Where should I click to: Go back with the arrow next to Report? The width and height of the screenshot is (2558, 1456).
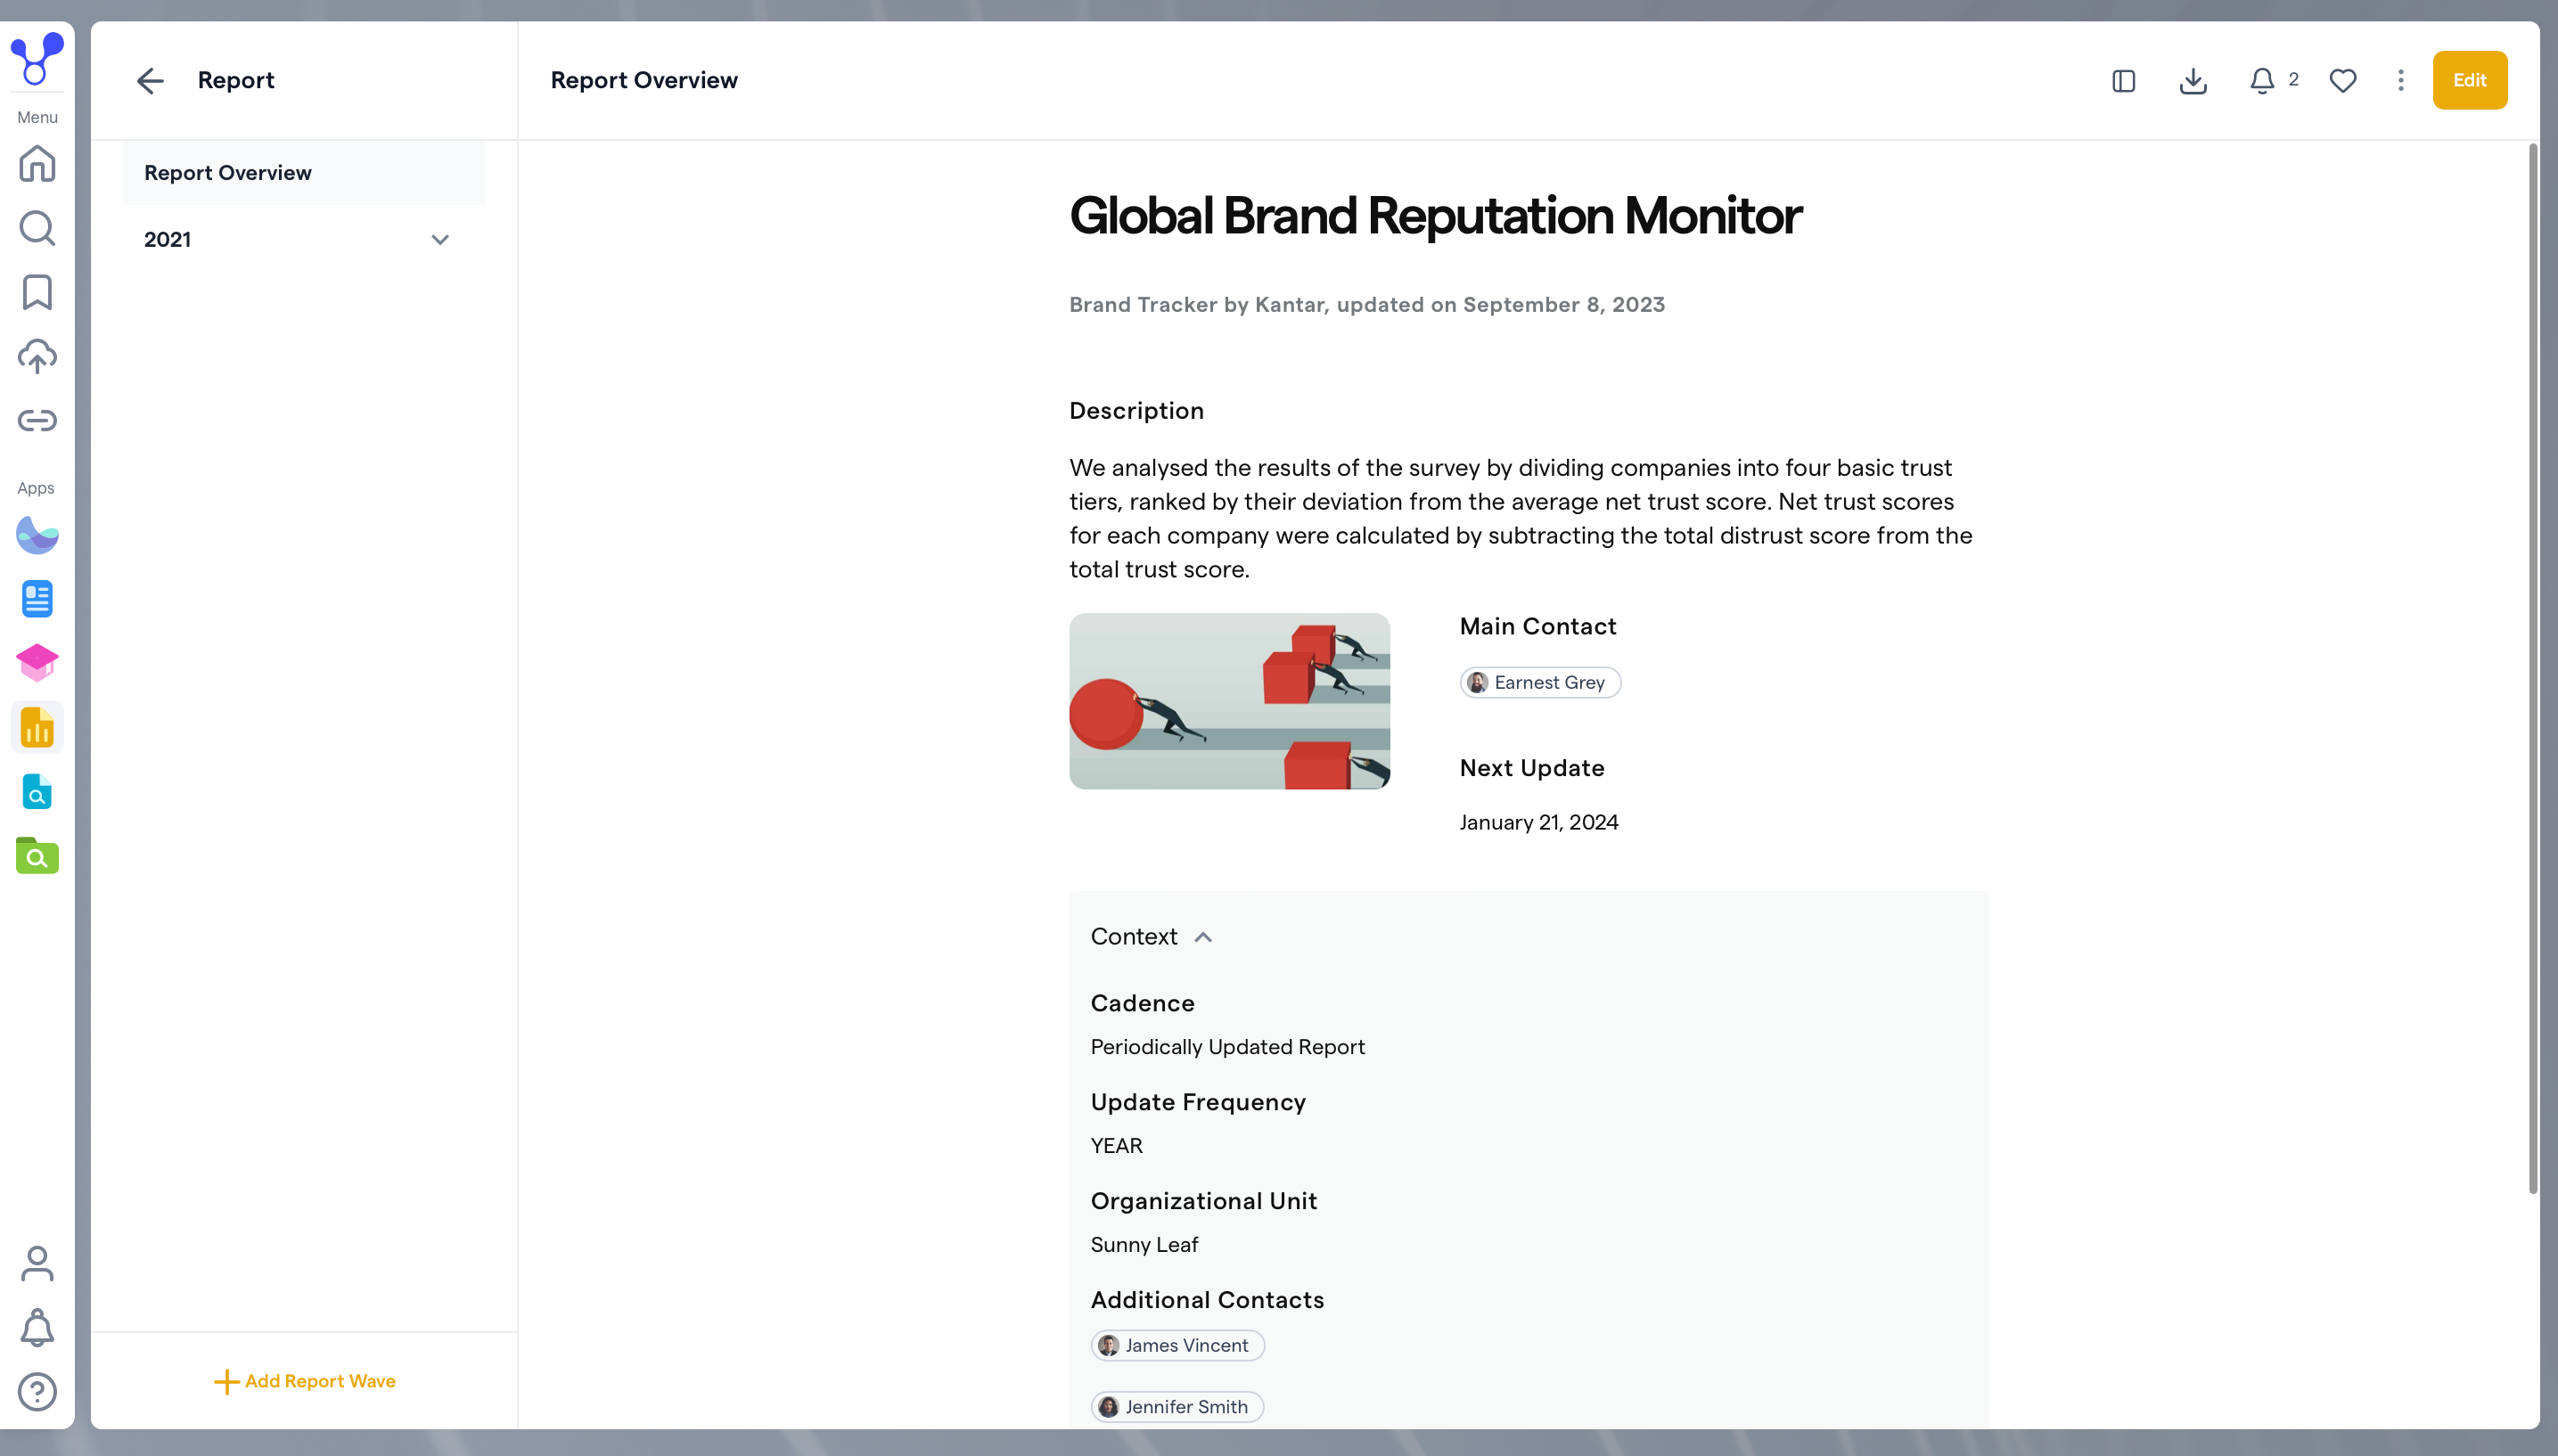[150, 80]
